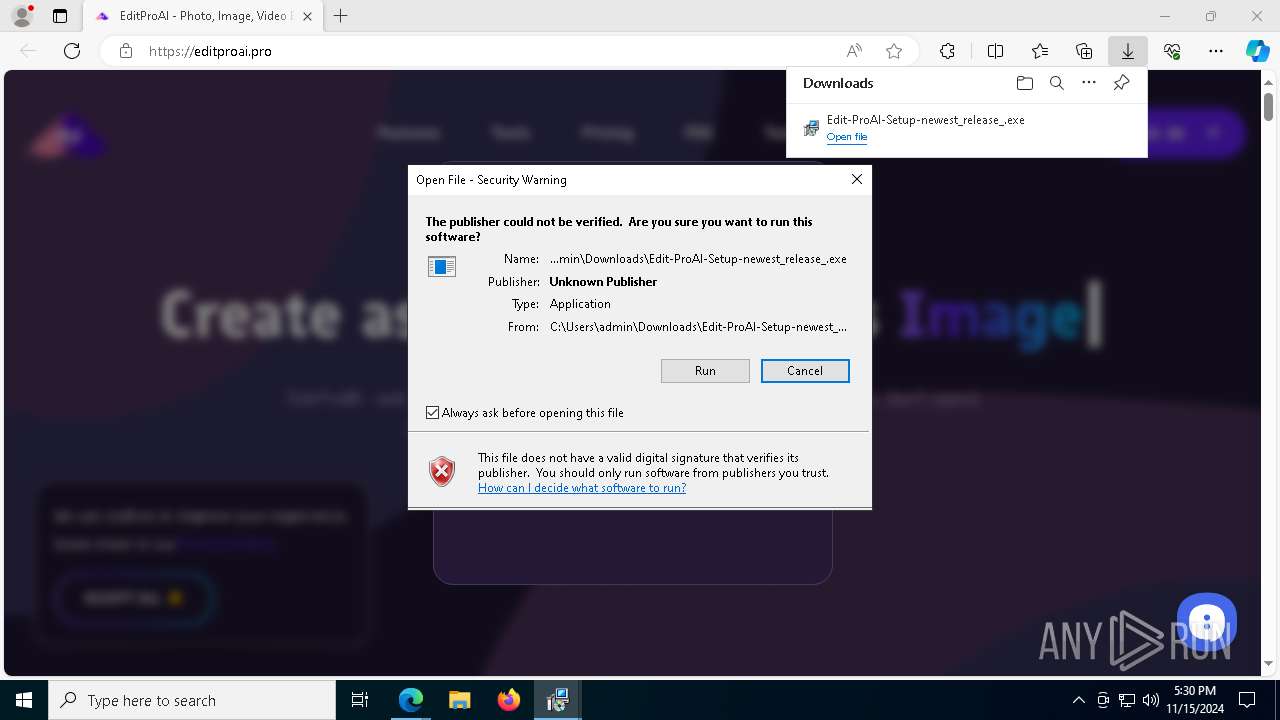Click the application file icon in dialog
The width and height of the screenshot is (1280, 720).
[x=441, y=266]
